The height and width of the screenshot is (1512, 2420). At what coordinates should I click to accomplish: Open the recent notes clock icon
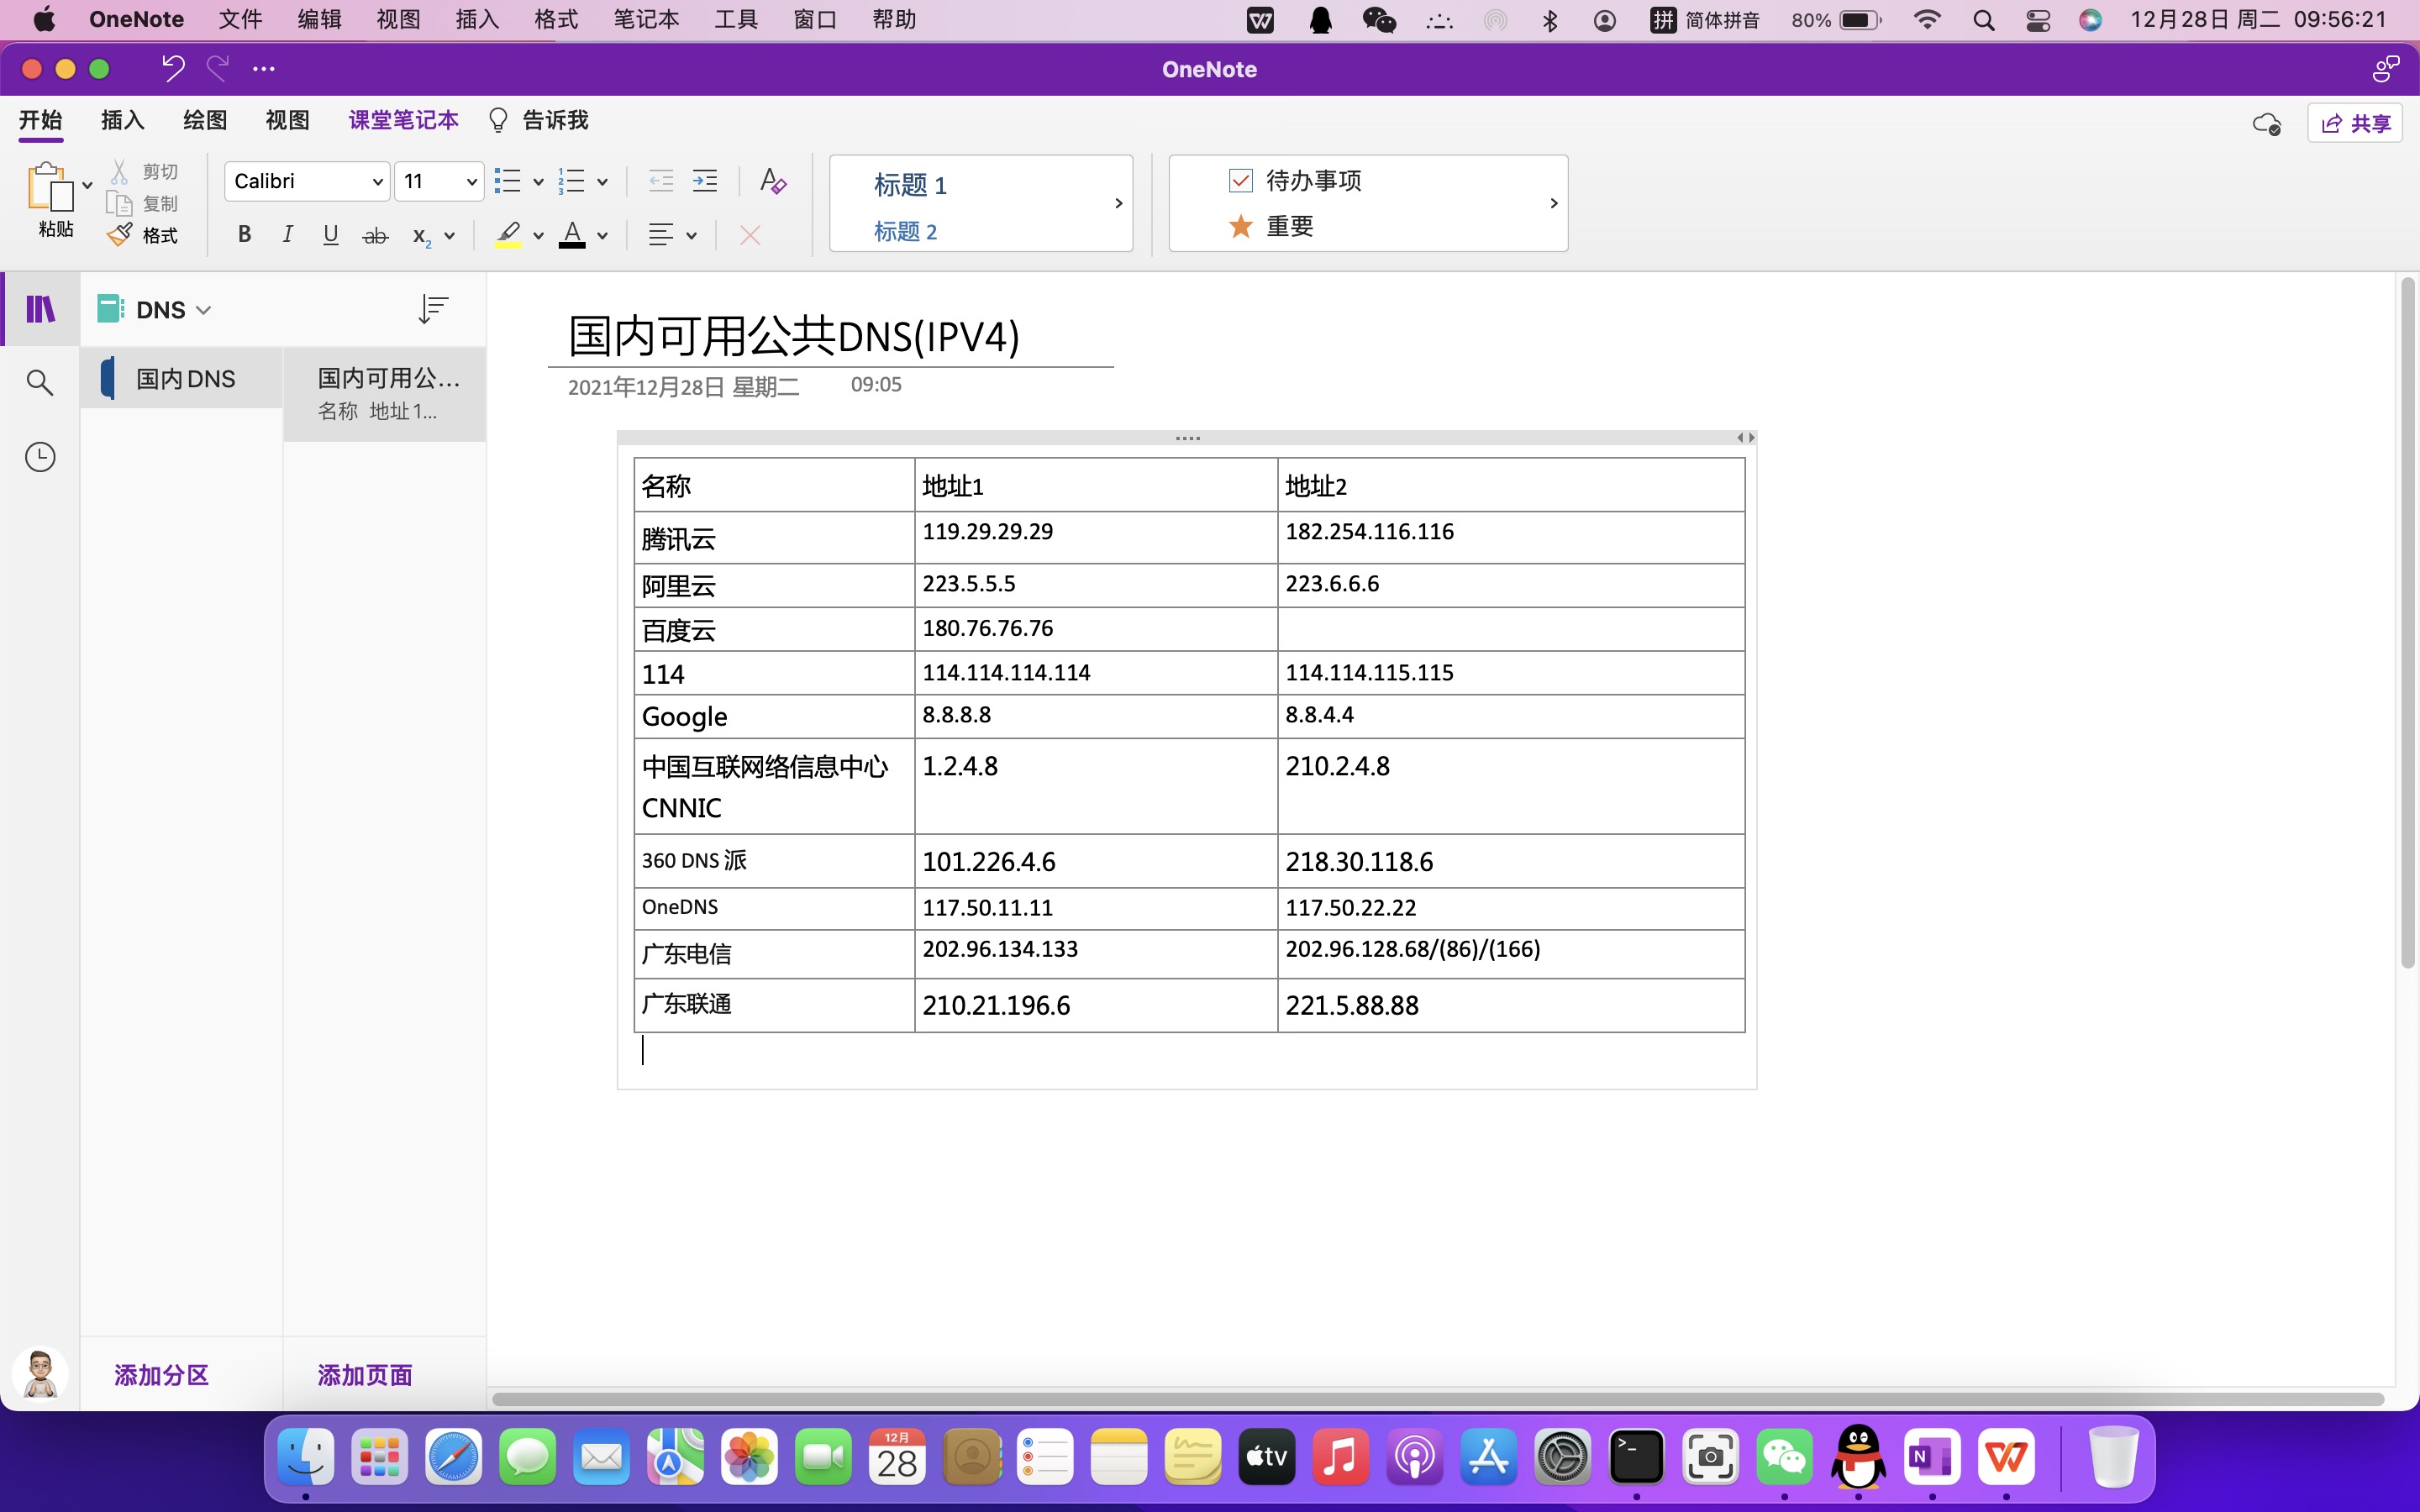pos(40,457)
